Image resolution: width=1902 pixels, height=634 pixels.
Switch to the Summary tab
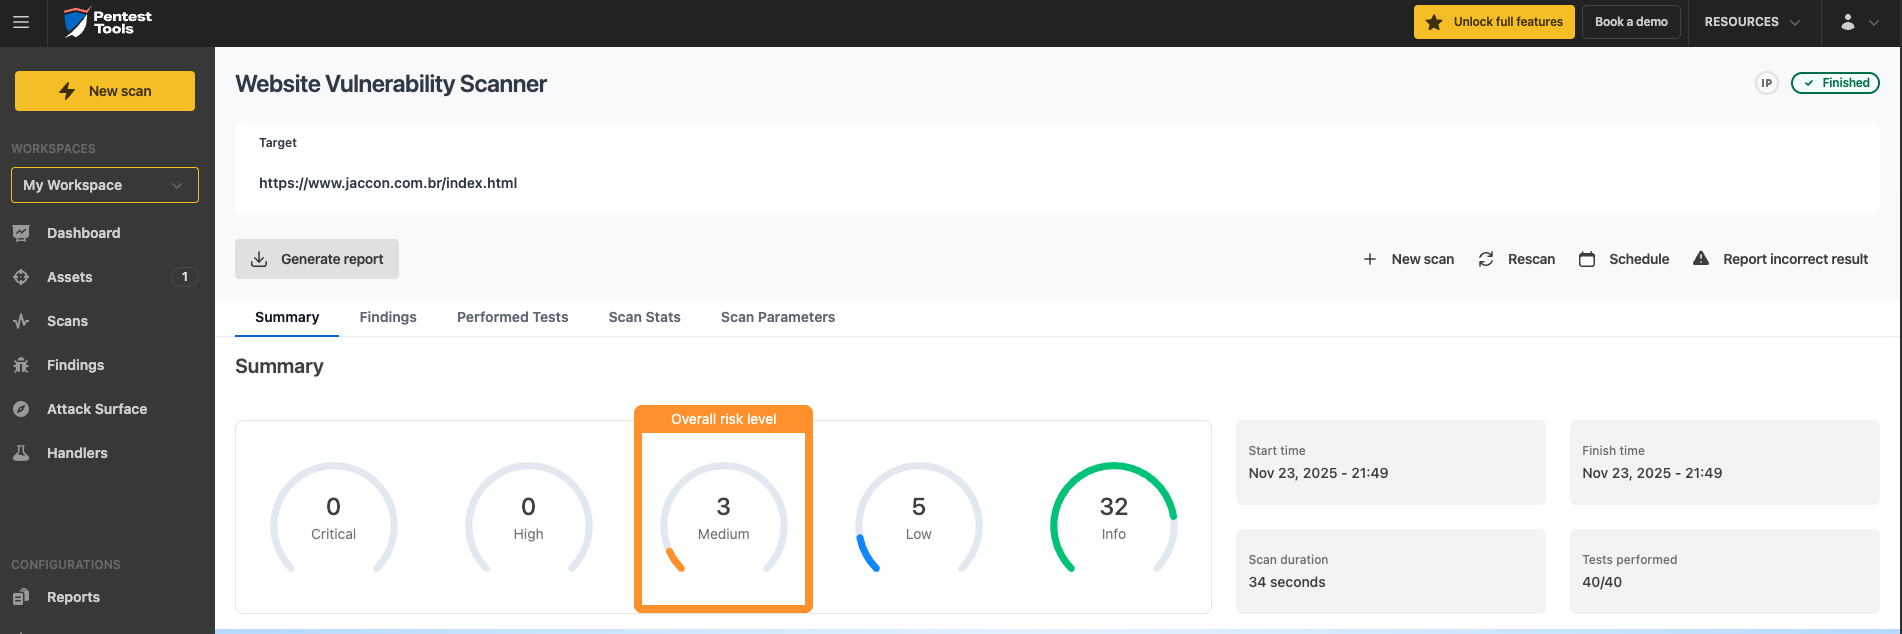pyautogui.click(x=287, y=317)
